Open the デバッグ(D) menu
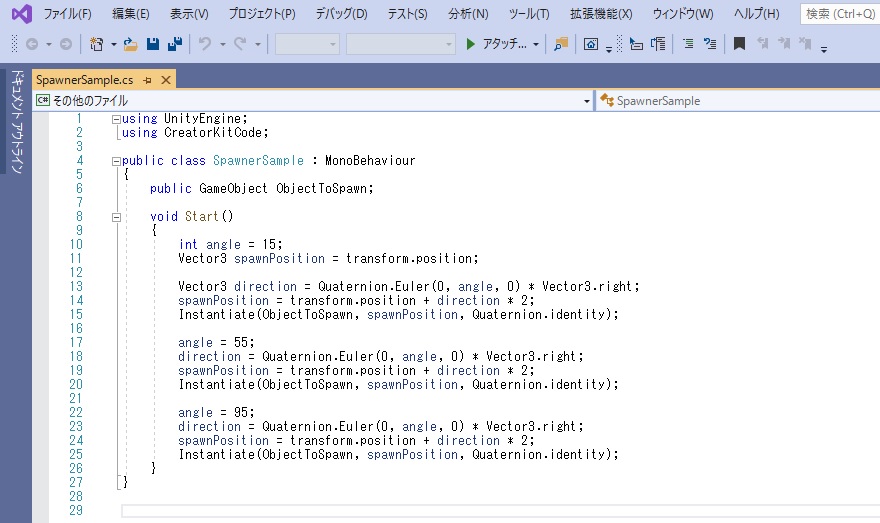The width and height of the screenshot is (880, 523). coord(341,13)
